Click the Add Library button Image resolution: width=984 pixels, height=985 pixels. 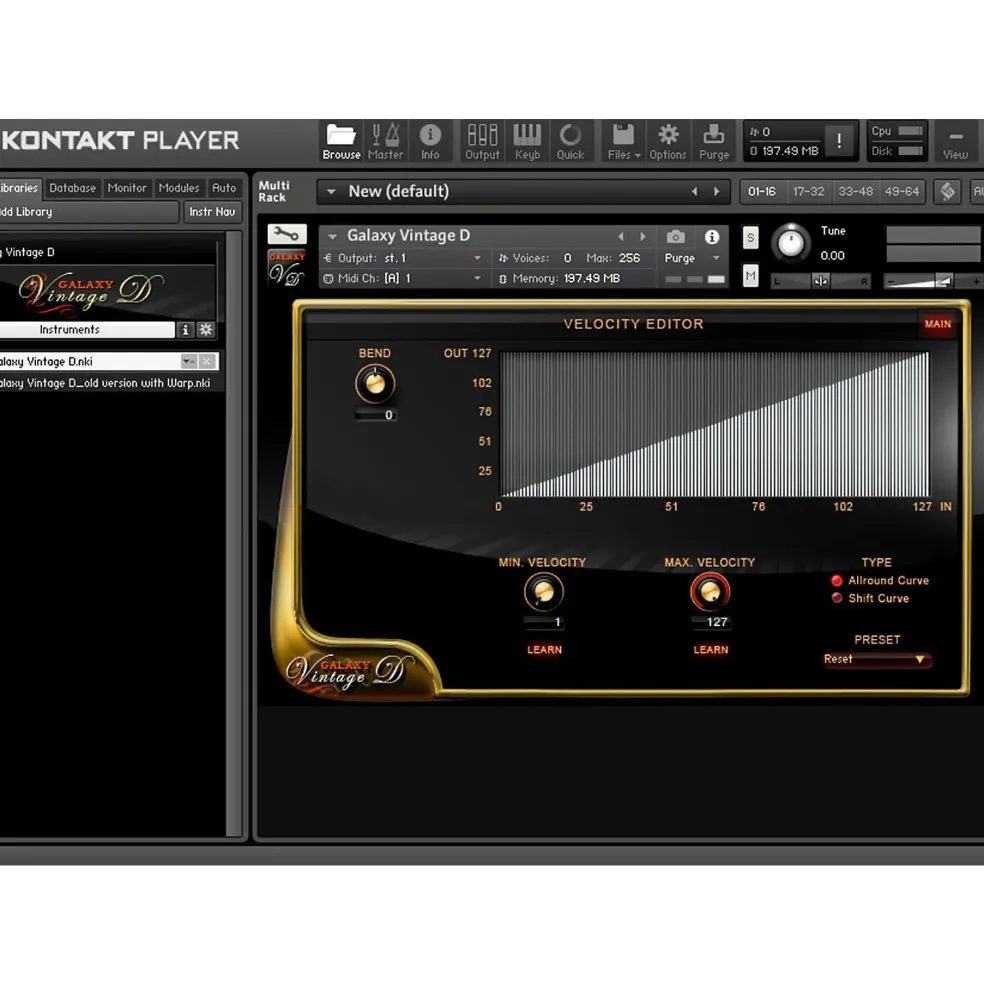[x=89, y=212]
